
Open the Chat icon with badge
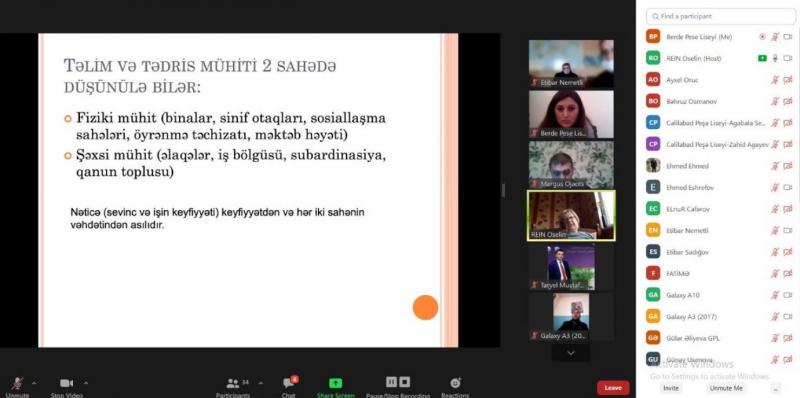point(289,383)
